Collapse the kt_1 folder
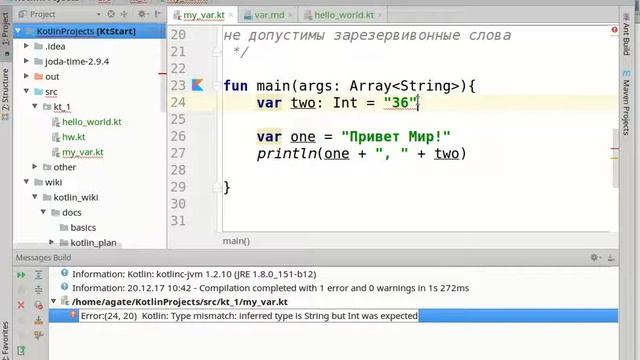Viewport: 640px width, 360px height. pos(35,106)
